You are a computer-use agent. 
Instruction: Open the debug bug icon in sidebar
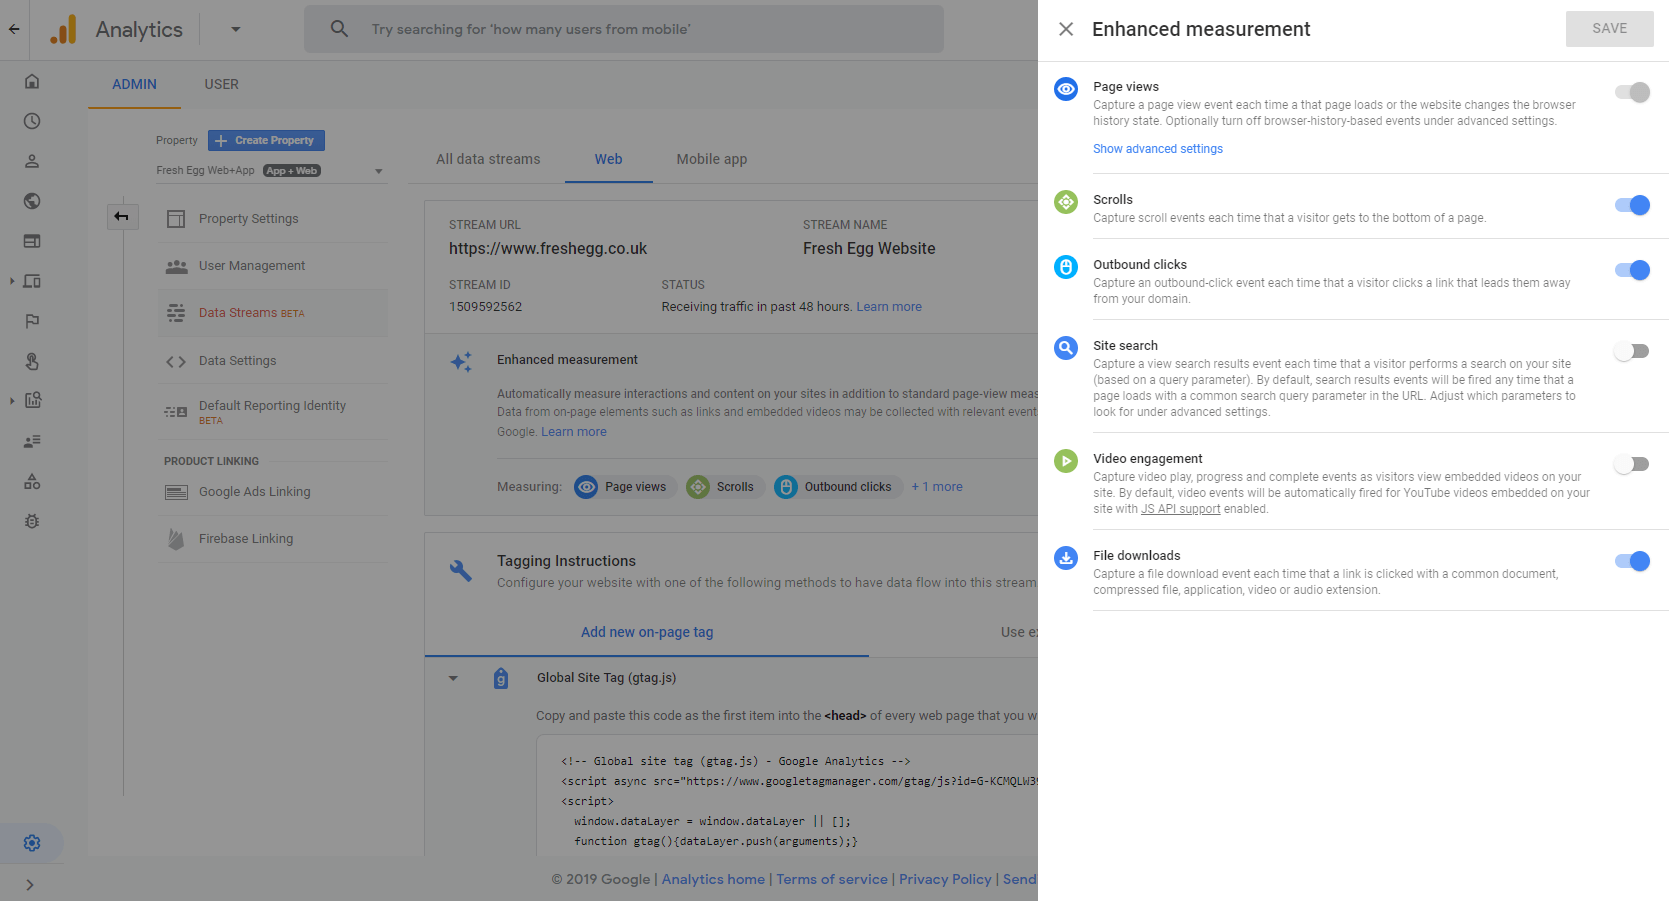(32, 521)
